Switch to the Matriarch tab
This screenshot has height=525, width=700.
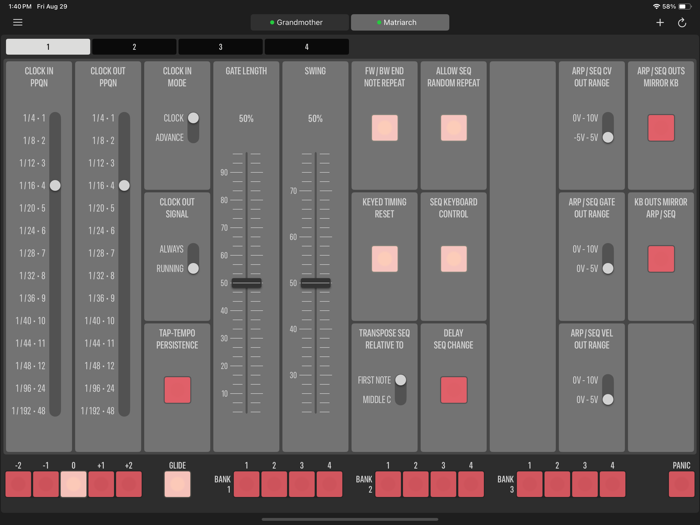400,22
